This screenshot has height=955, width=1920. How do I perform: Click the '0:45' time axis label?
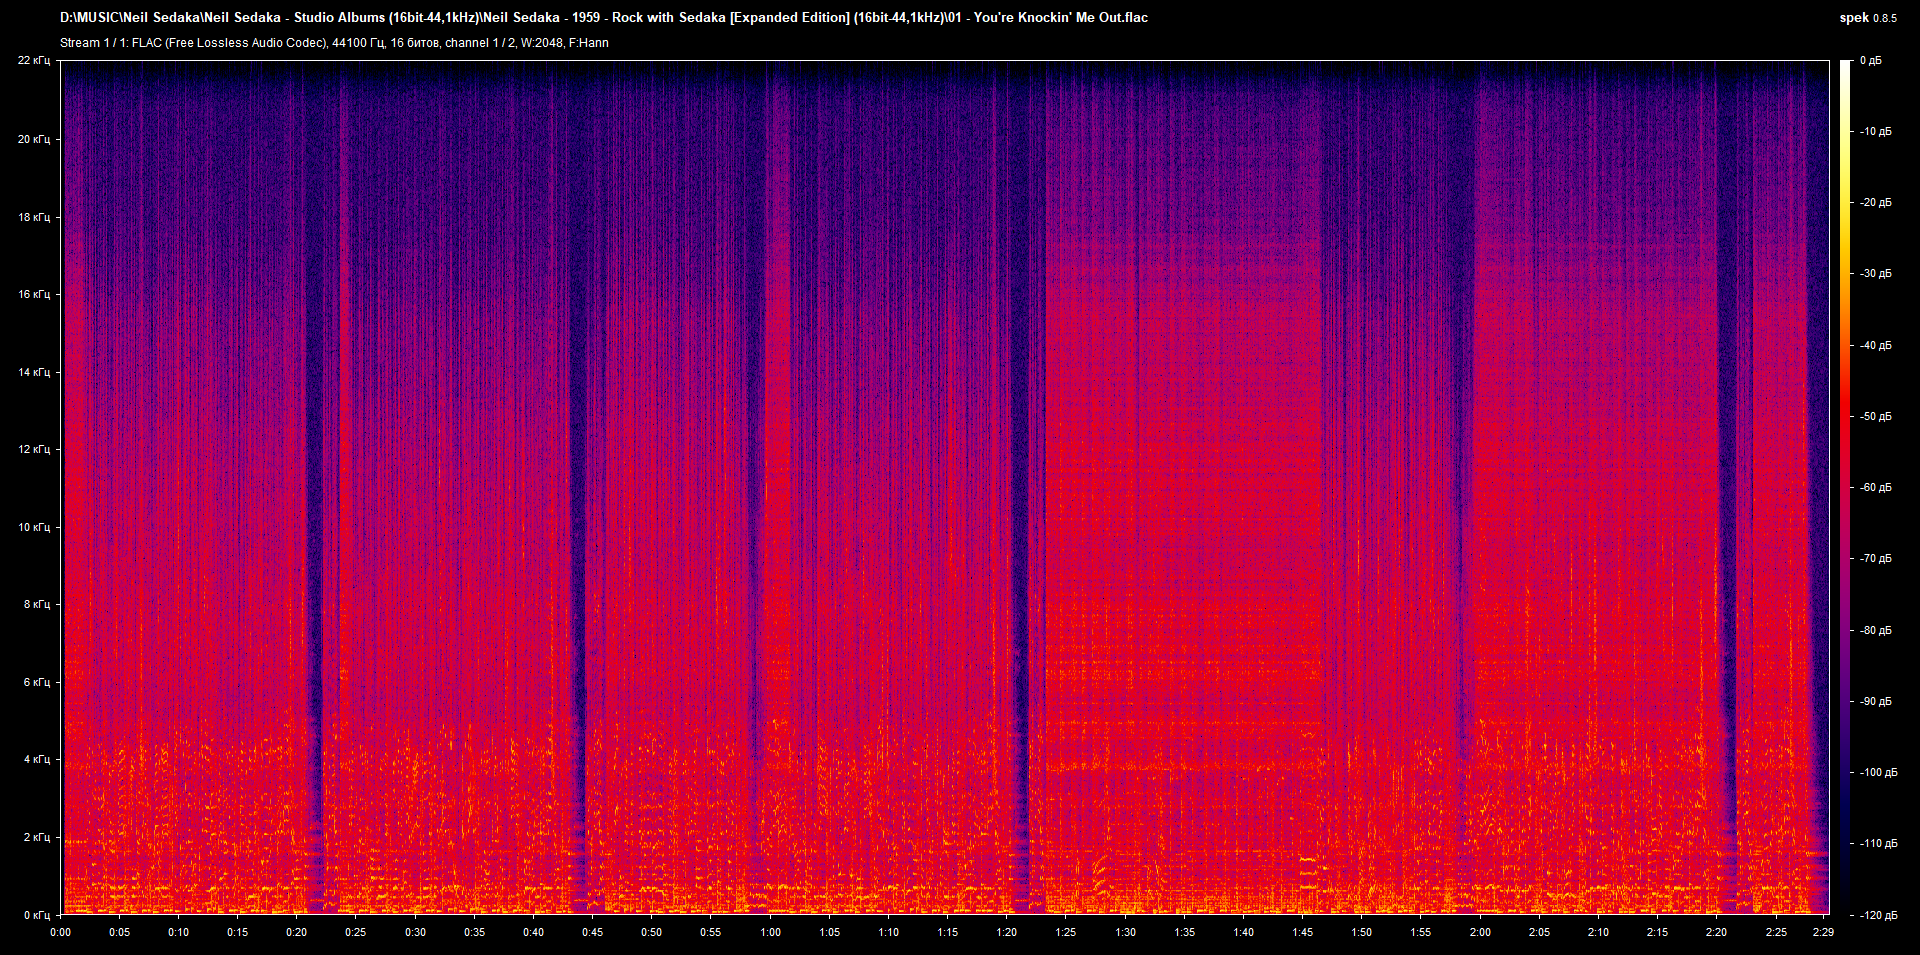[593, 932]
